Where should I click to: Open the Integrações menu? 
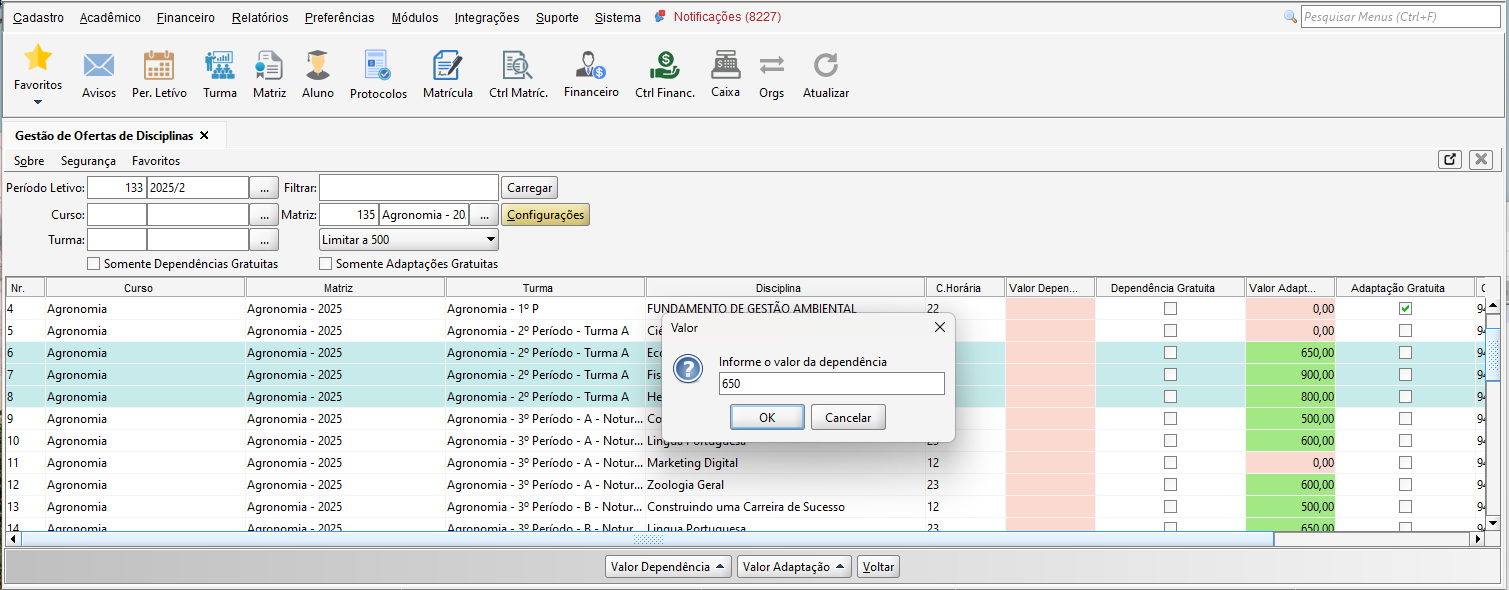(487, 17)
